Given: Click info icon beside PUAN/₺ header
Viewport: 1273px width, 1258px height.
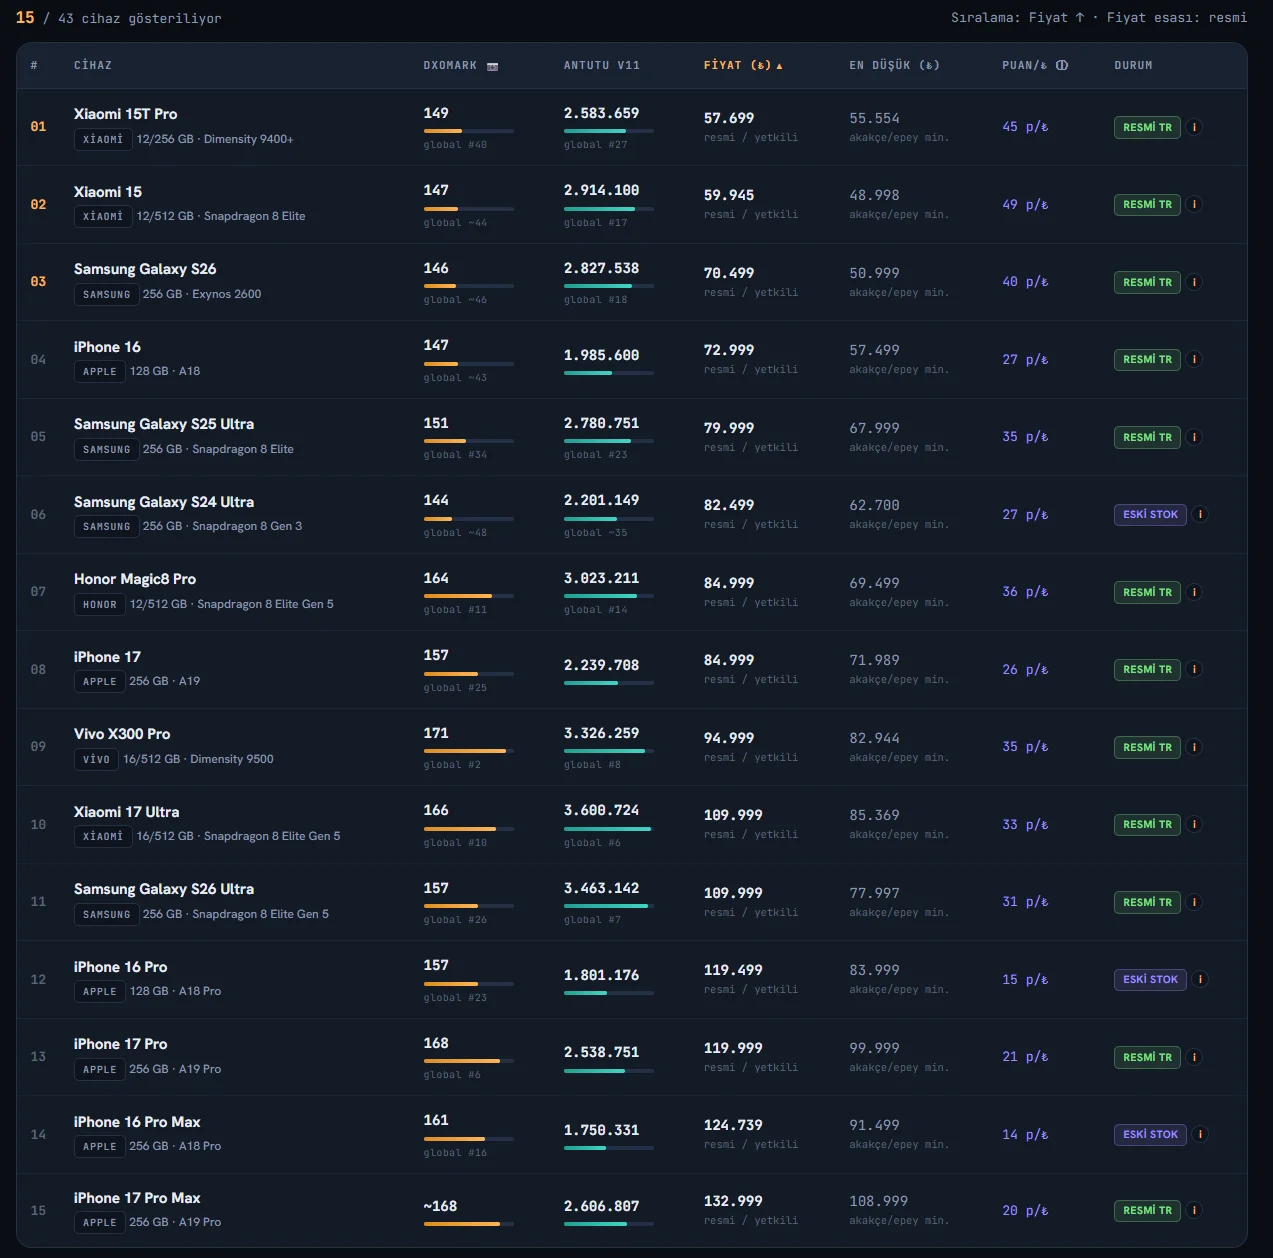Looking at the screenshot, I should (x=1062, y=65).
